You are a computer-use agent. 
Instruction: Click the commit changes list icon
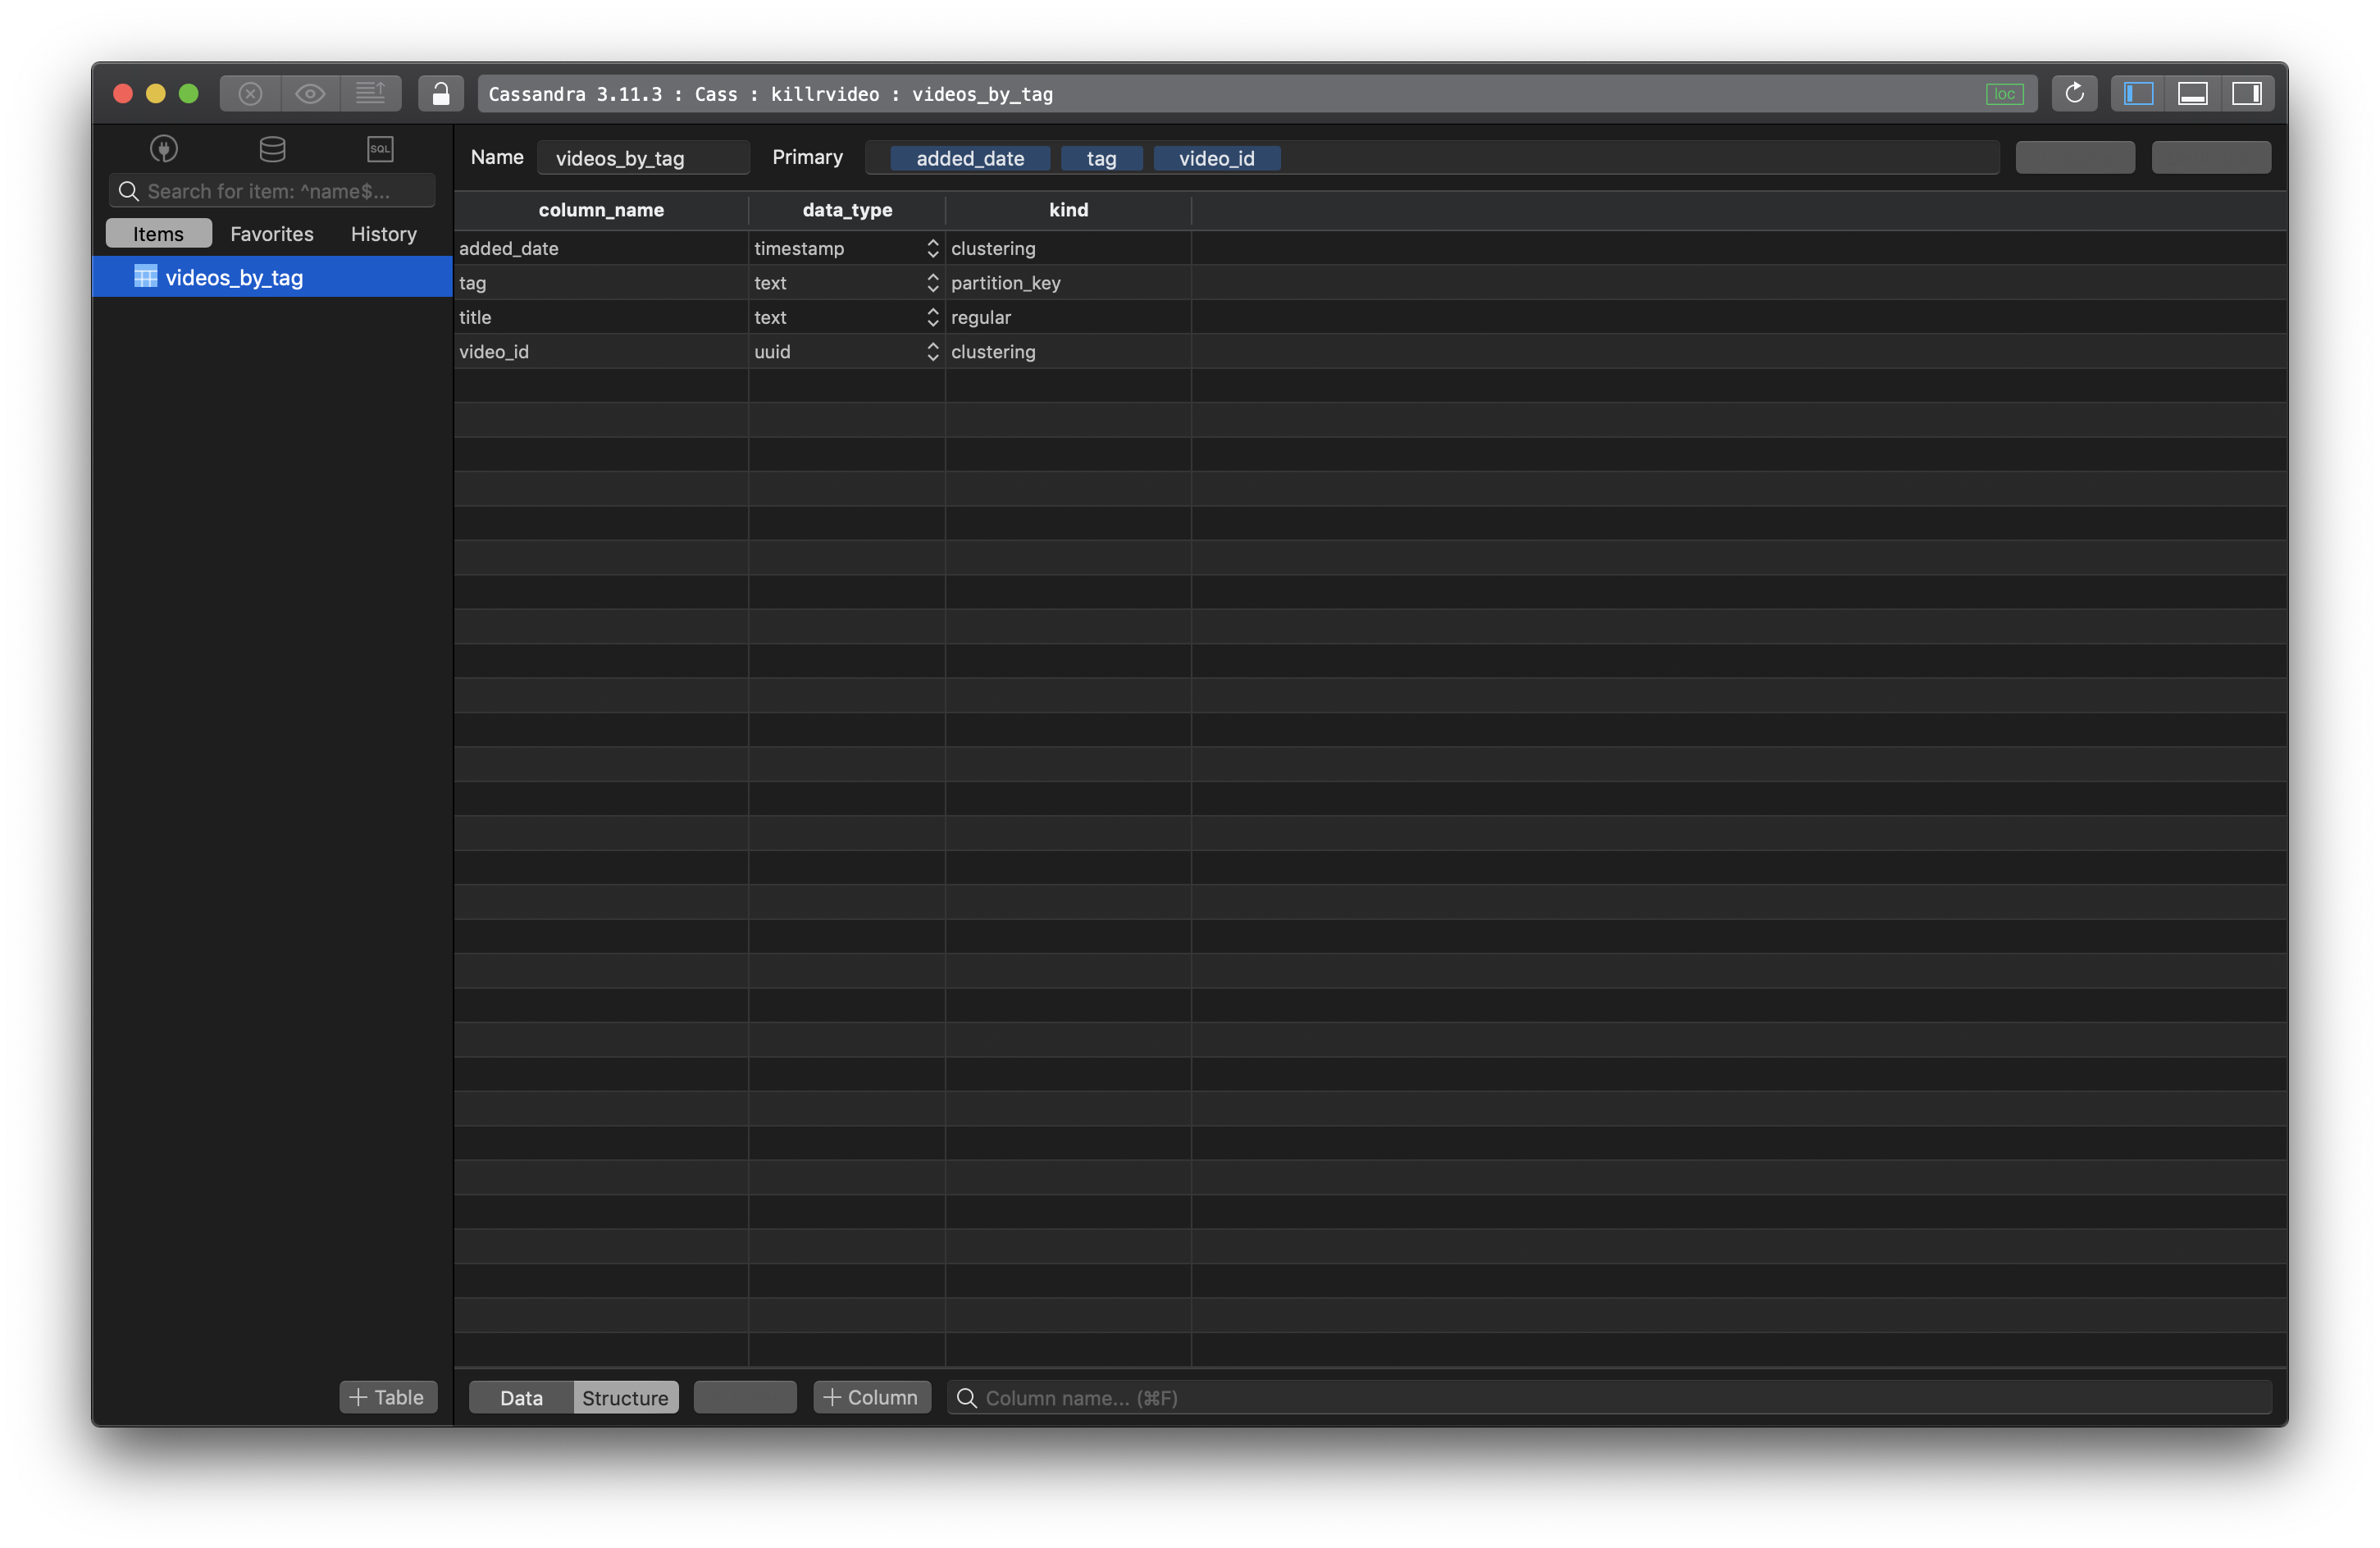(x=370, y=94)
